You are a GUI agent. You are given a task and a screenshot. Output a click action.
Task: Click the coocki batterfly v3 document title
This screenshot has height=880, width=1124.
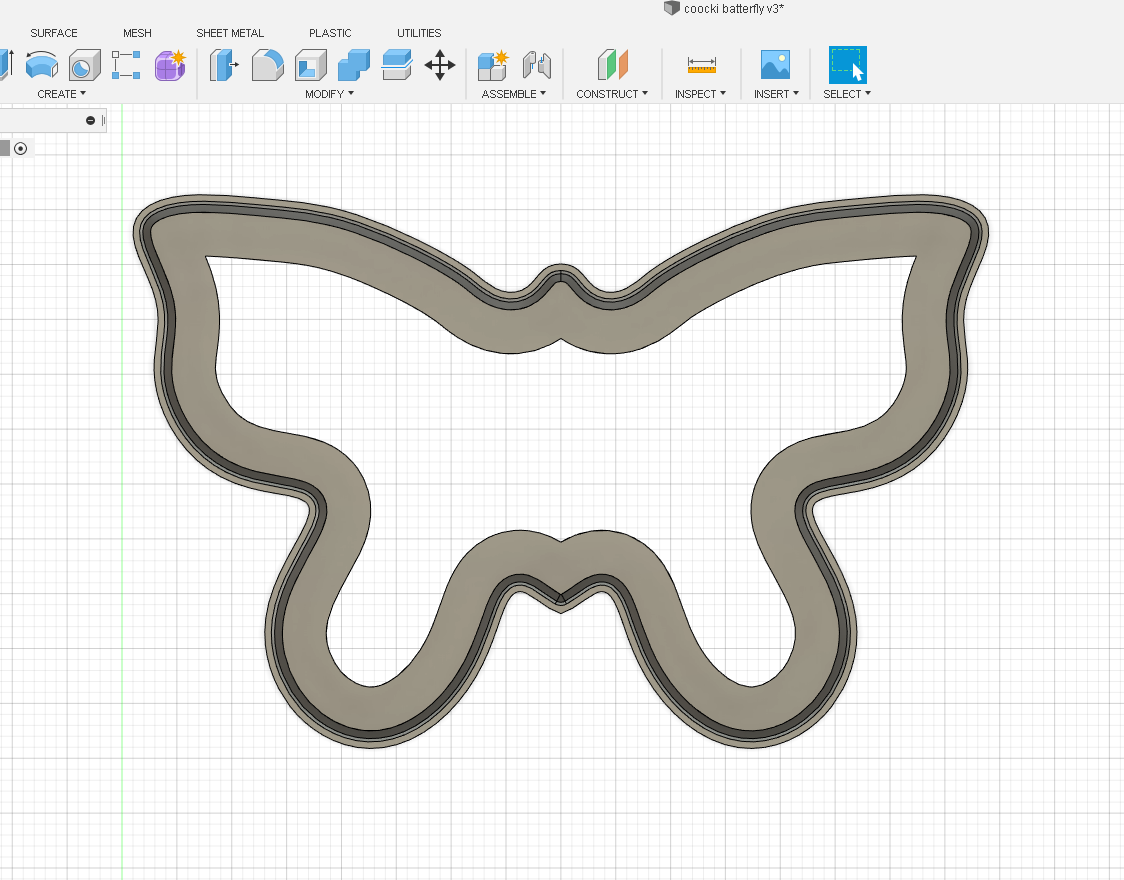(732, 8)
